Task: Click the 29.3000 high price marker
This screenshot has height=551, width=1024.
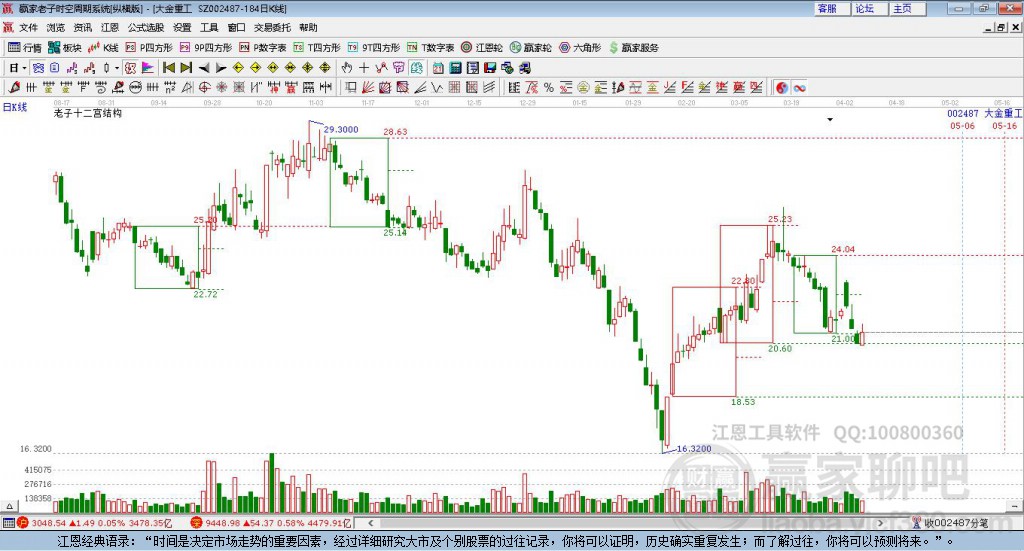Action: pos(340,129)
